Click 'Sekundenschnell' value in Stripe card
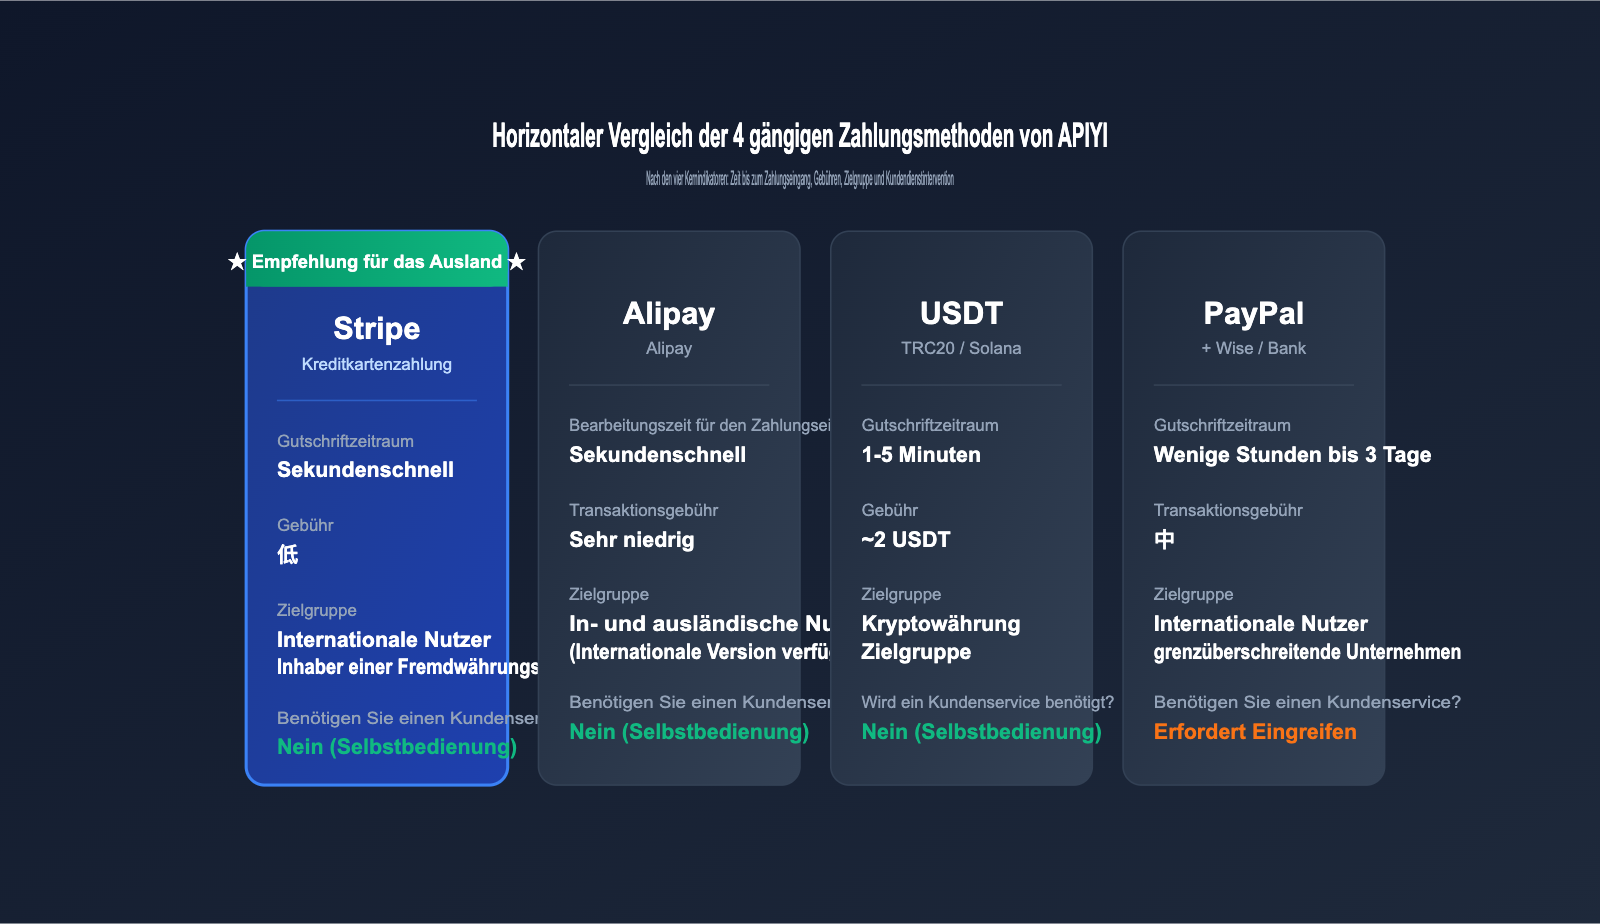The width and height of the screenshot is (1600, 924). tap(365, 470)
